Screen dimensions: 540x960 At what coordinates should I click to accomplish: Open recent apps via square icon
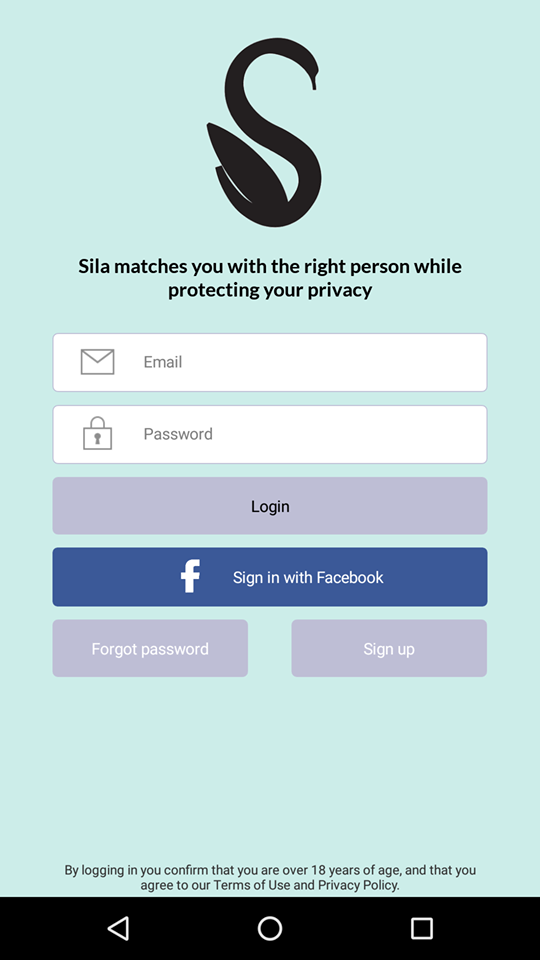(421, 928)
